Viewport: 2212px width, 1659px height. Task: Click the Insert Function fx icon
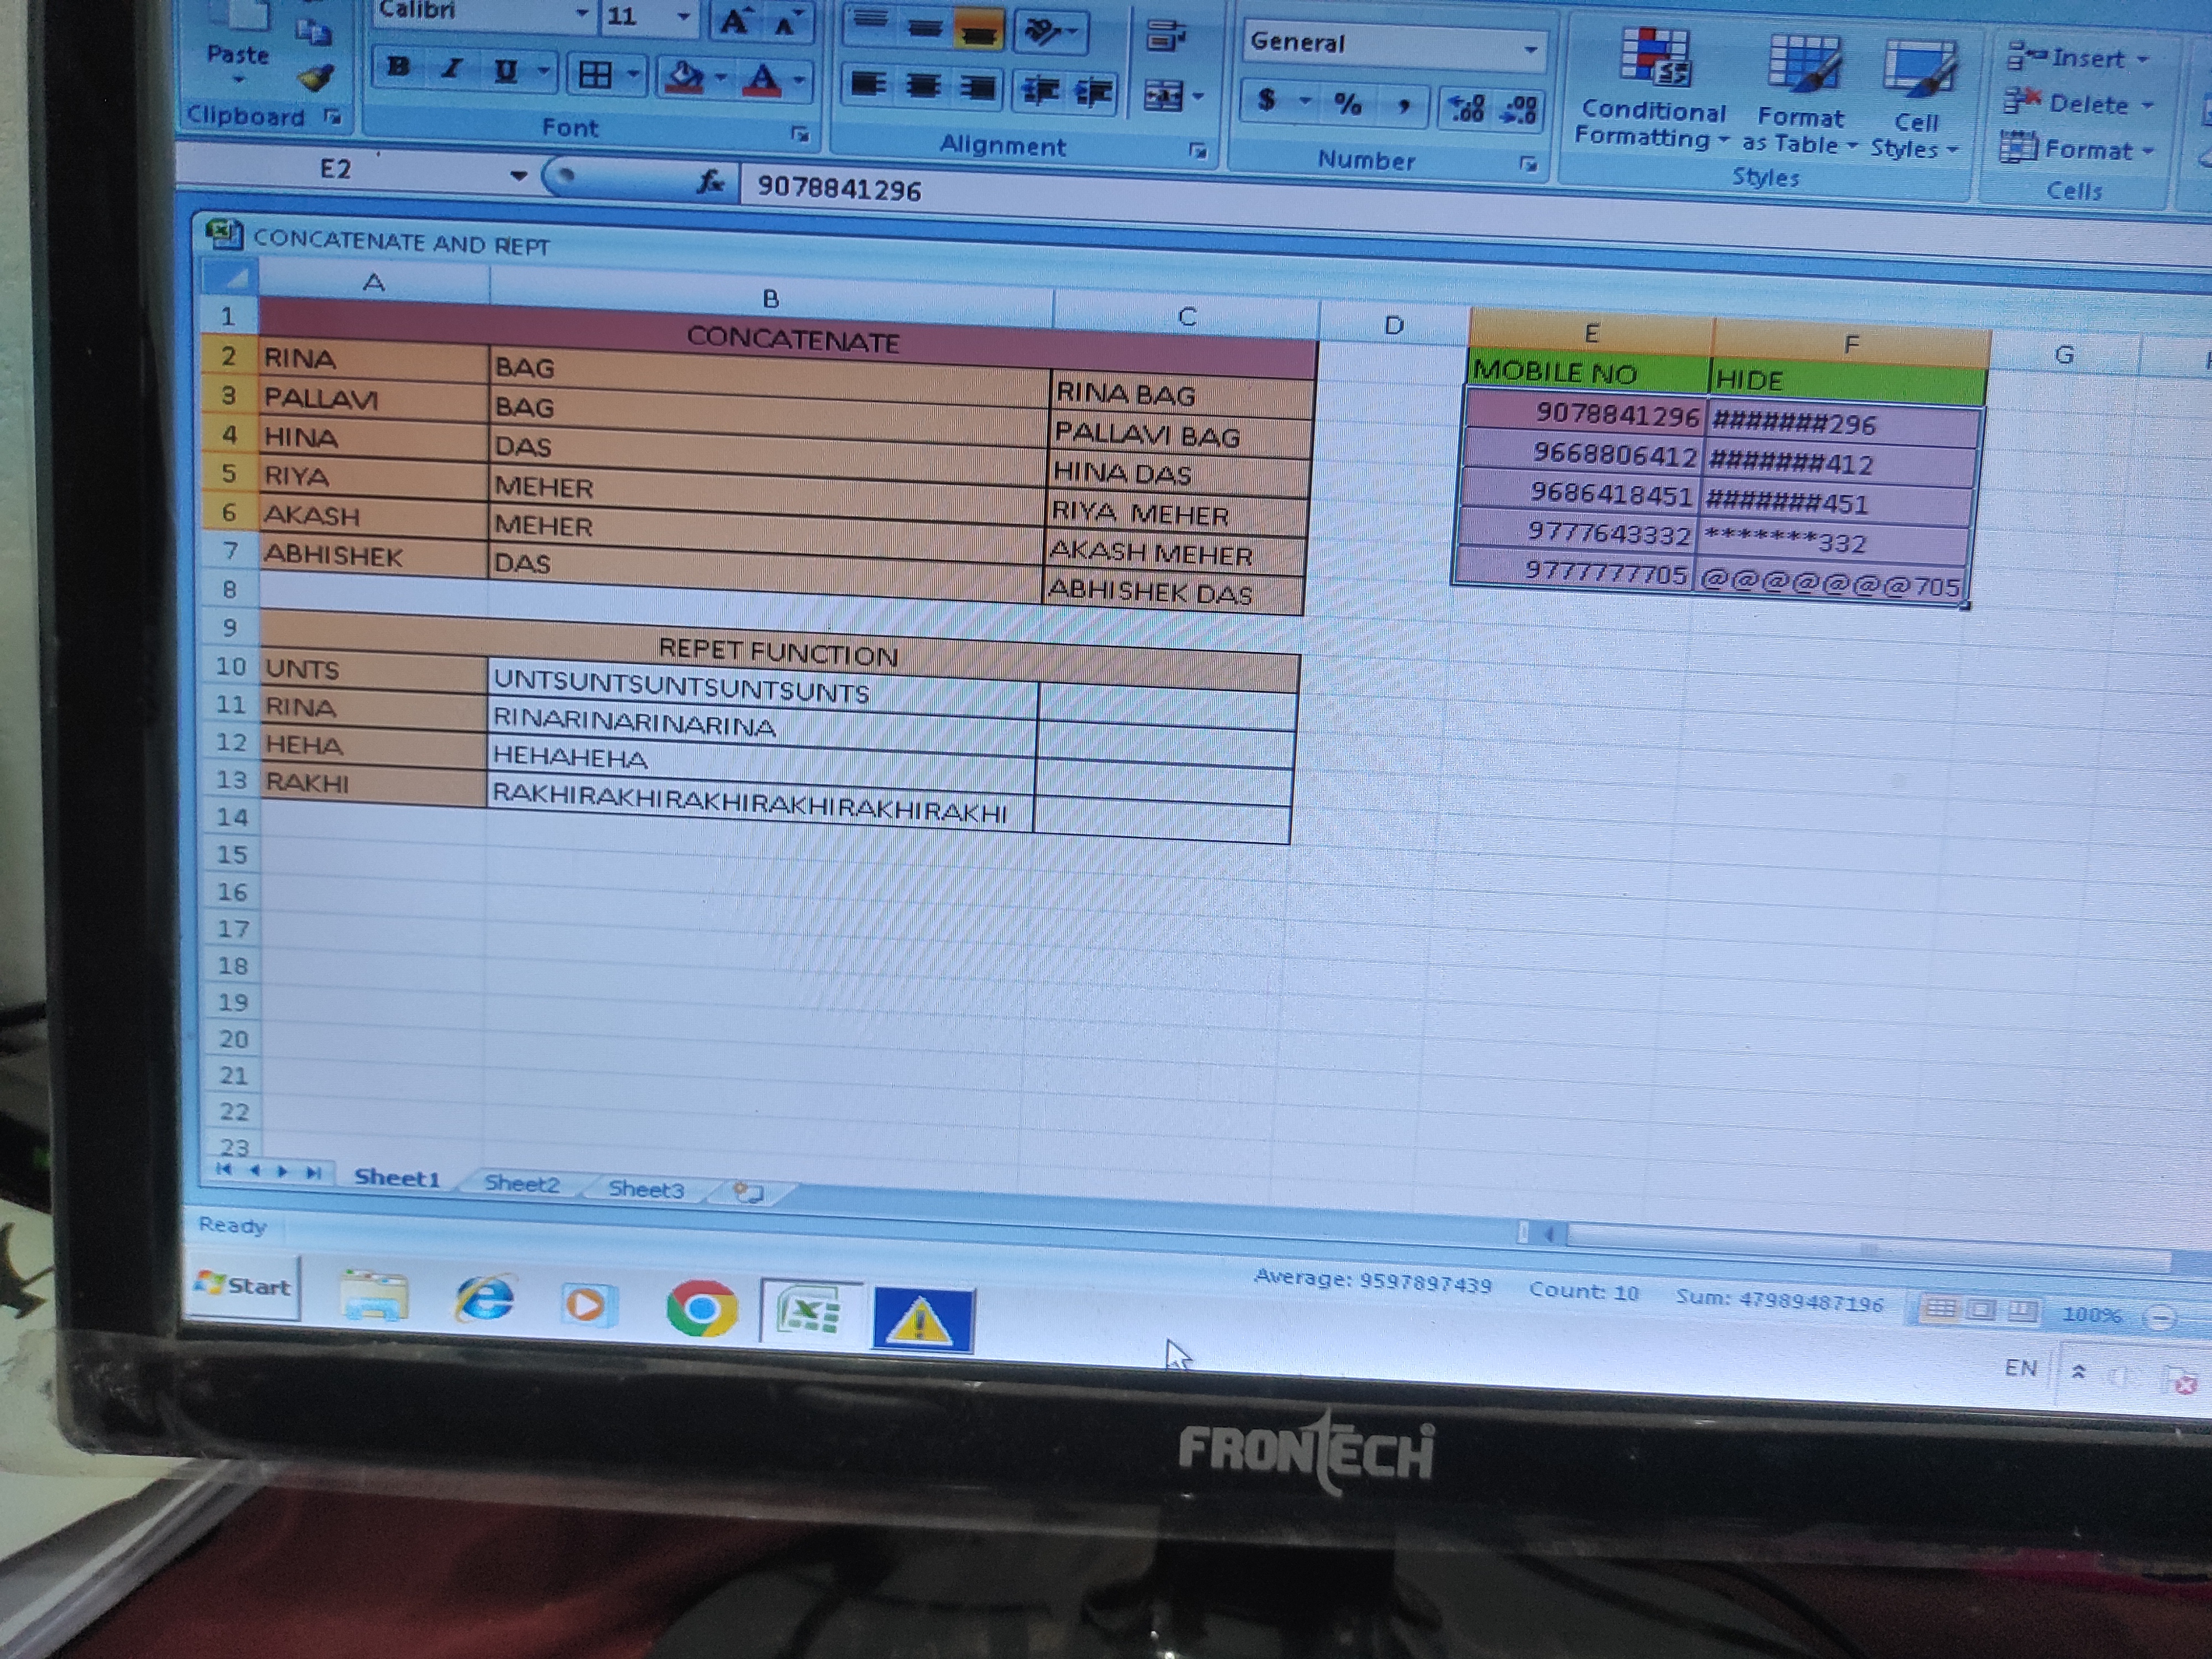click(709, 181)
